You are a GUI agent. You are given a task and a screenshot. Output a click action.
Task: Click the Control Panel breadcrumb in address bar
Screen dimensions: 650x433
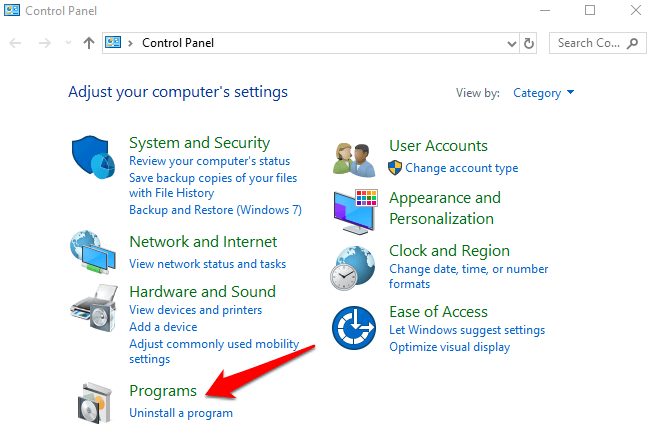coord(178,43)
